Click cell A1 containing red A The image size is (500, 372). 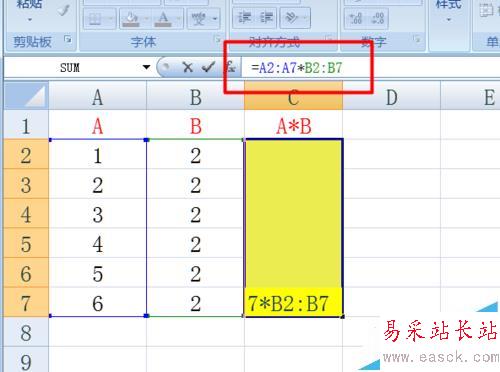point(98,125)
